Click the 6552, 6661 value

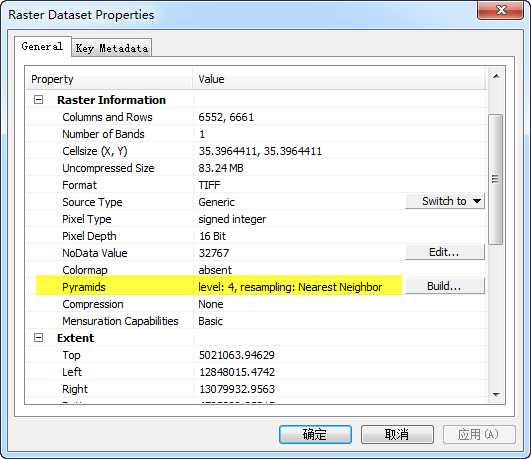[226, 117]
